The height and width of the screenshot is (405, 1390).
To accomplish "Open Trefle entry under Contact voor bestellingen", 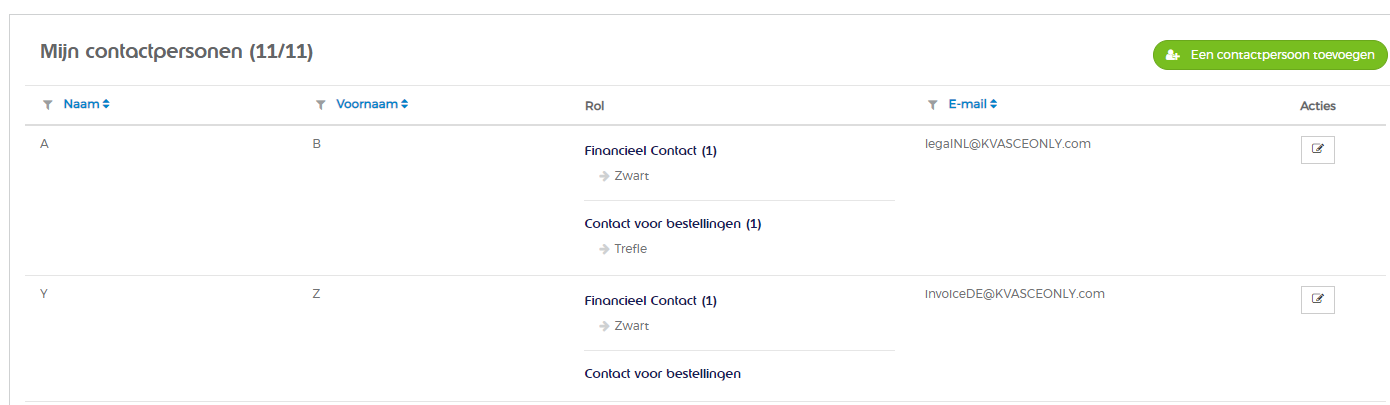I will [x=630, y=249].
